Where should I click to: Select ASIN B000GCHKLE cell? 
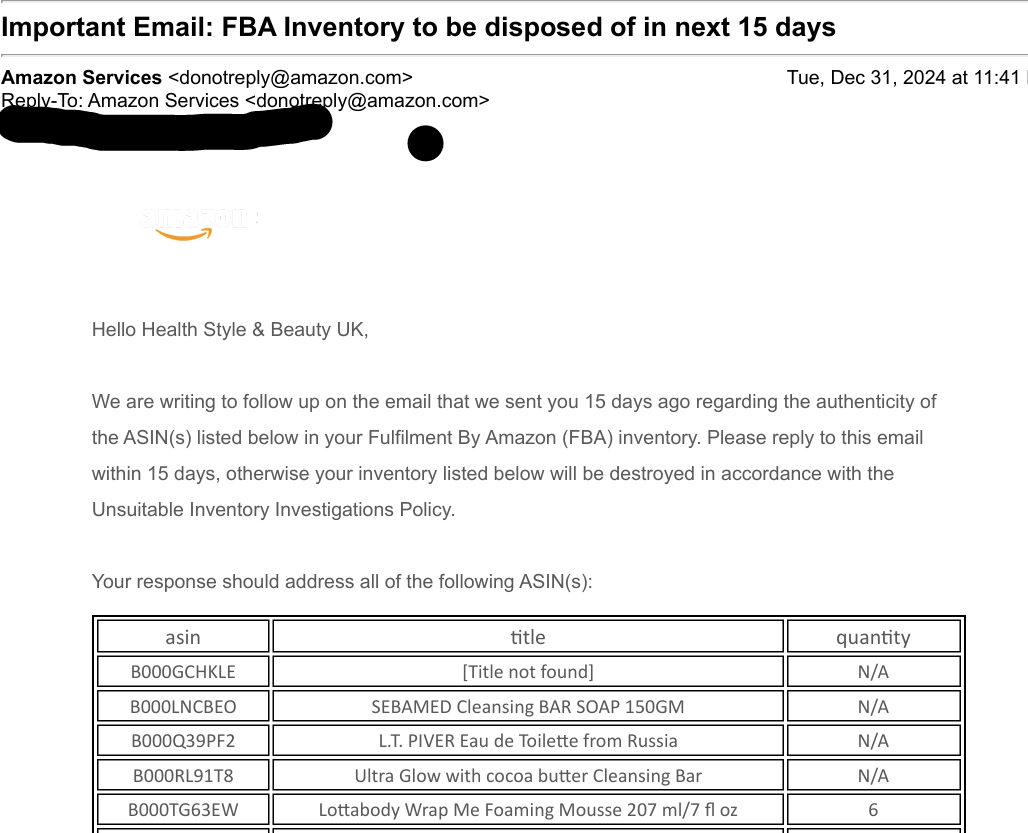point(183,672)
